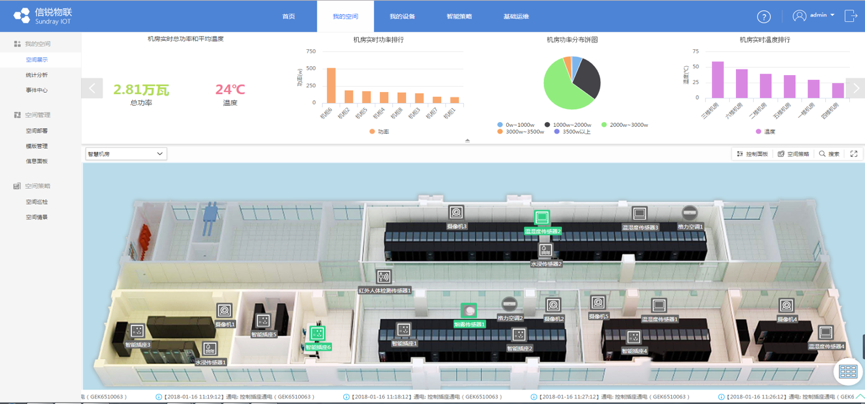This screenshot has height=404, width=865.
Task: Click the logout icon in header
Action: (x=850, y=16)
